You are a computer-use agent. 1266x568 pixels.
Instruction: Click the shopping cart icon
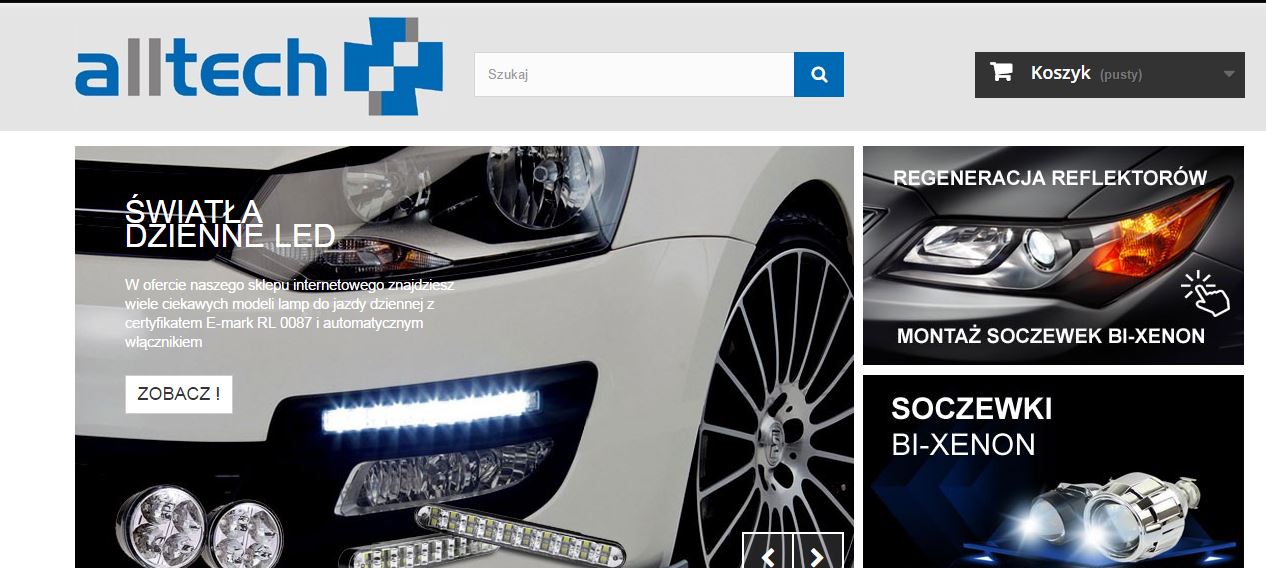tap(1001, 72)
